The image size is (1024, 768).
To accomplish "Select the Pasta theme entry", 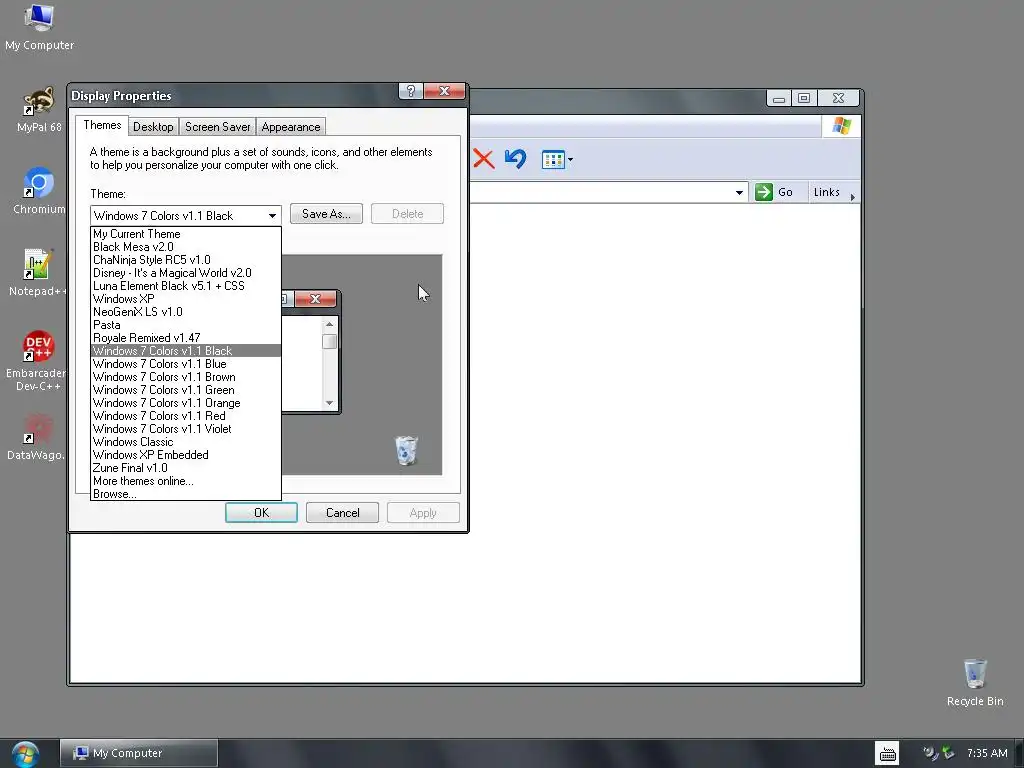I will 185,325.
